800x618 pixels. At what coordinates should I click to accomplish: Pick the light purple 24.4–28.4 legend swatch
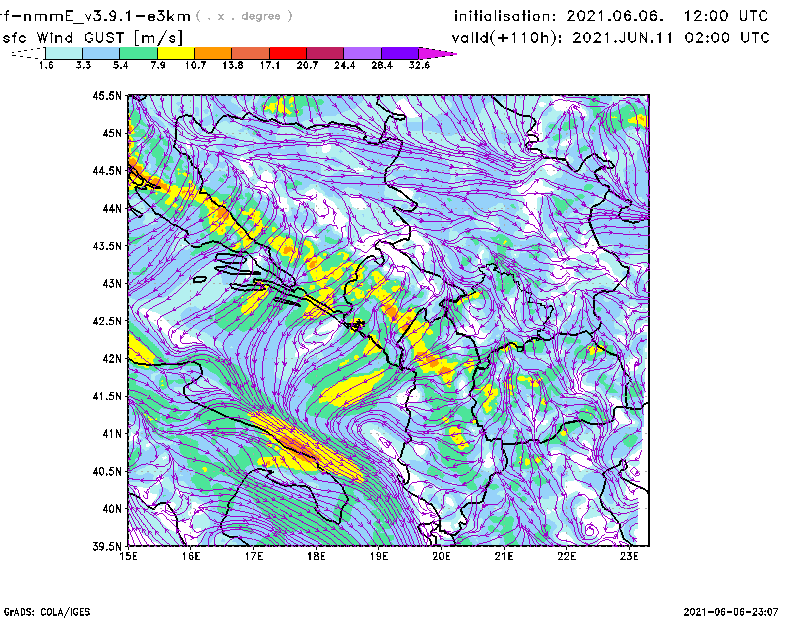363,53
